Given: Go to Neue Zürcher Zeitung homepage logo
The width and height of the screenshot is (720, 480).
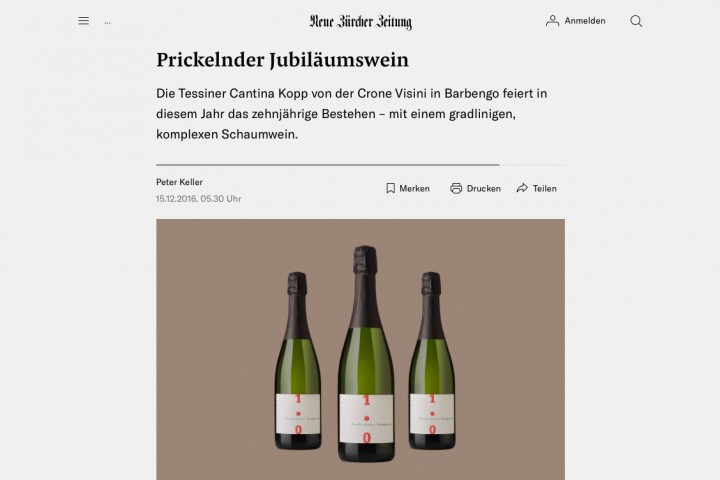Looking at the screenshot, I should click(360, 22).
